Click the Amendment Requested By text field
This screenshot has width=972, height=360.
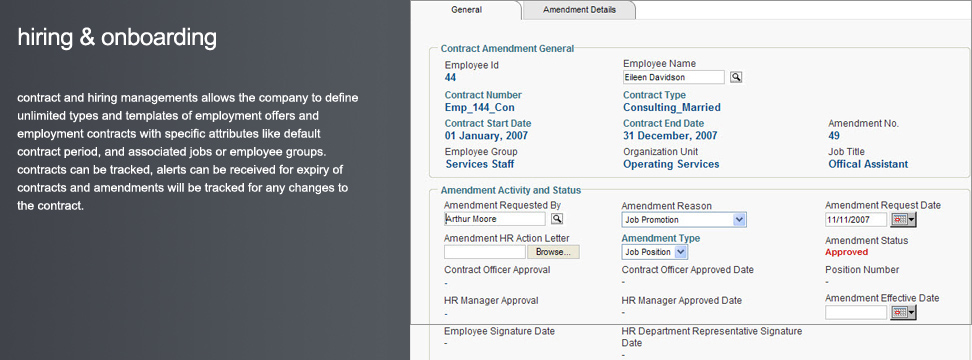(x=495, y=219)
